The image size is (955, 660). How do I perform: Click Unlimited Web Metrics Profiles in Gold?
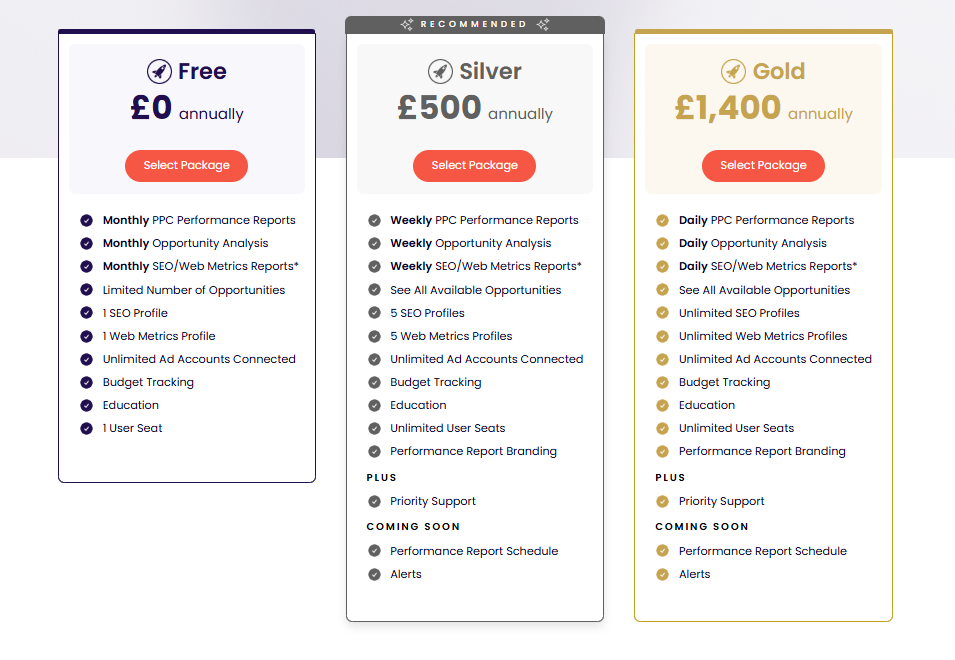[763, 336]
